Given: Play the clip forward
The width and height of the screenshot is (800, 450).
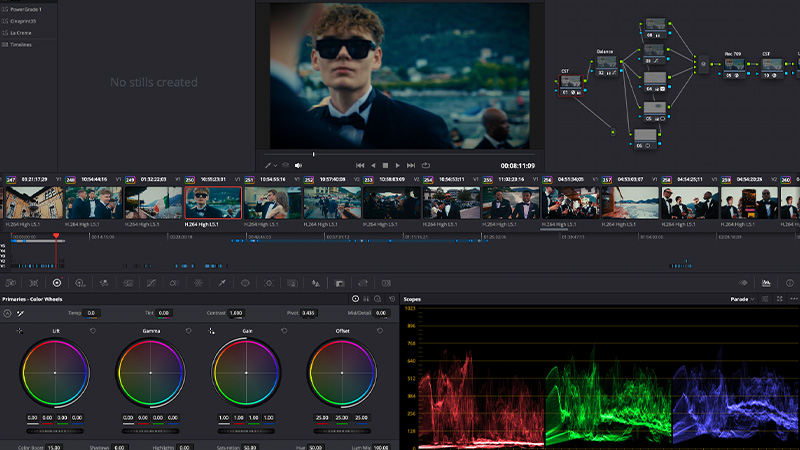Looking at the screenshot, I should pos(398,165).
